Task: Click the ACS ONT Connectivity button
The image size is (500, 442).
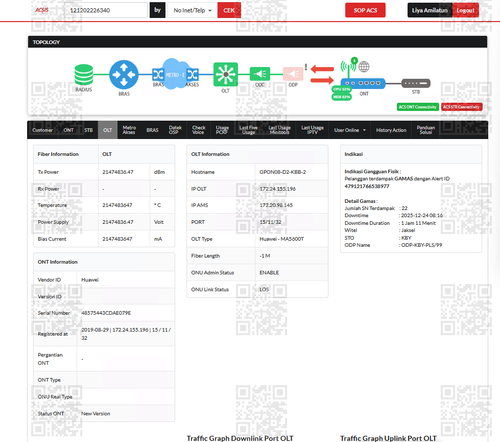Action: (x=418, y=107)
